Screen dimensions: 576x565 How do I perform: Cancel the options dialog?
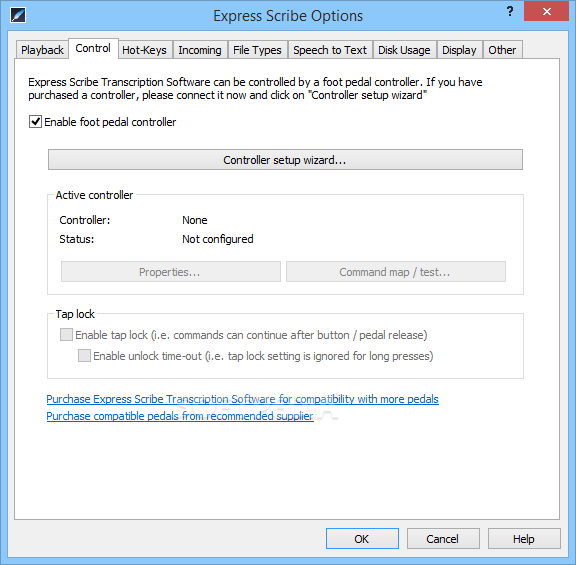tap(443, 539)
